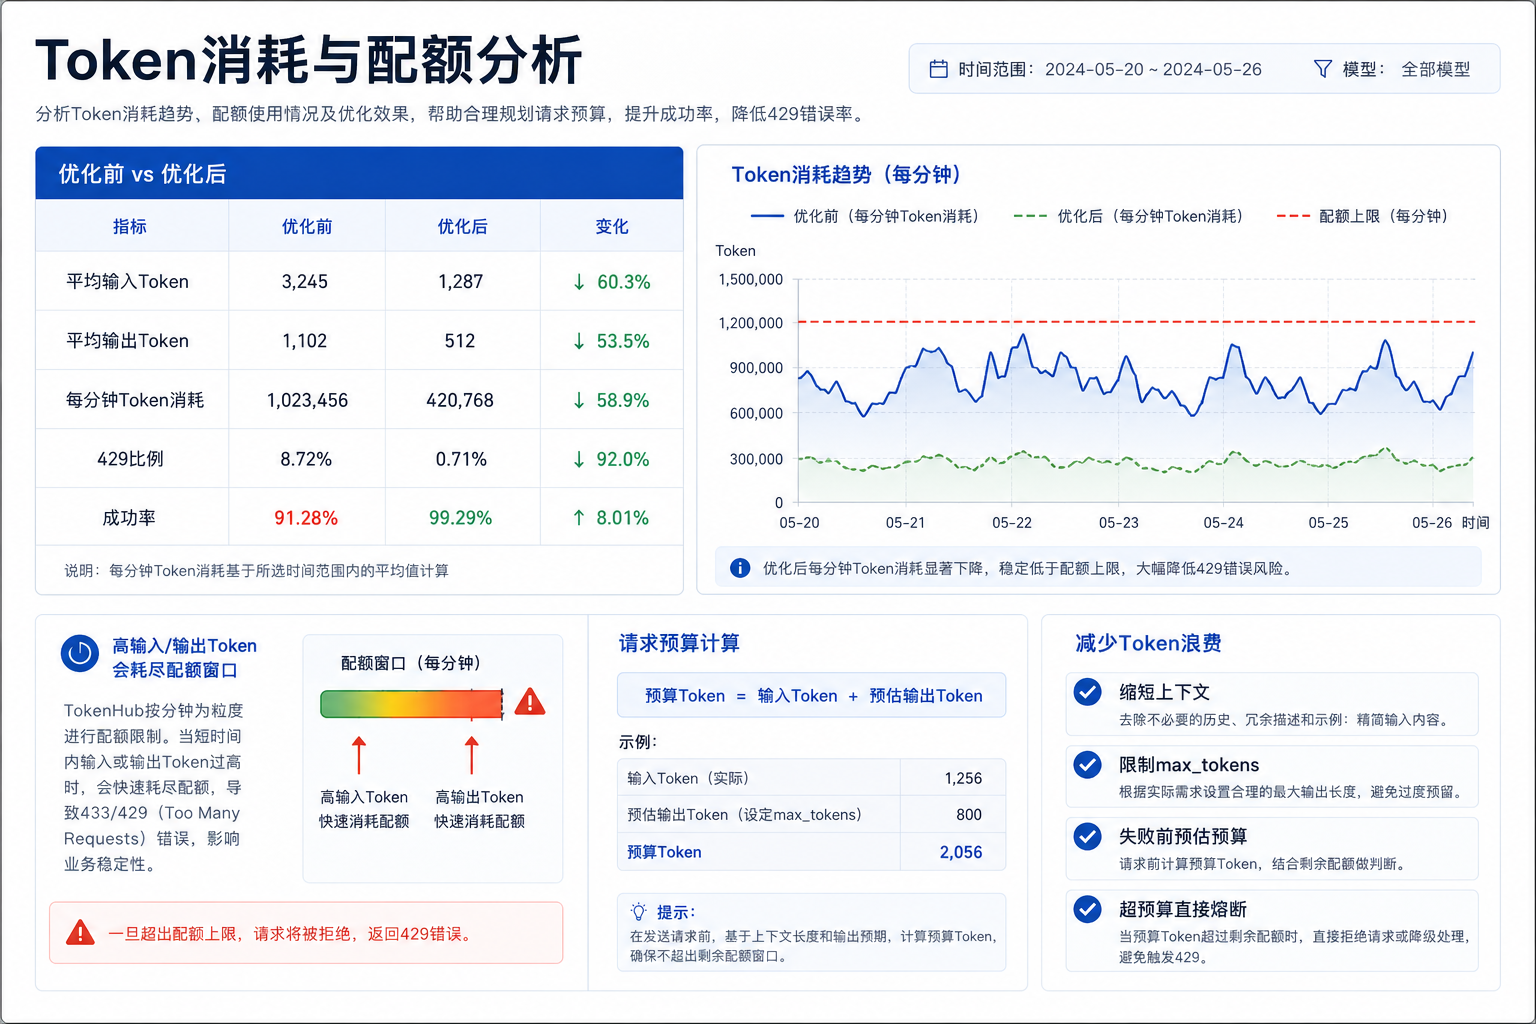
Task: Click the red arrow above 高输入Token
Action: 359,755
